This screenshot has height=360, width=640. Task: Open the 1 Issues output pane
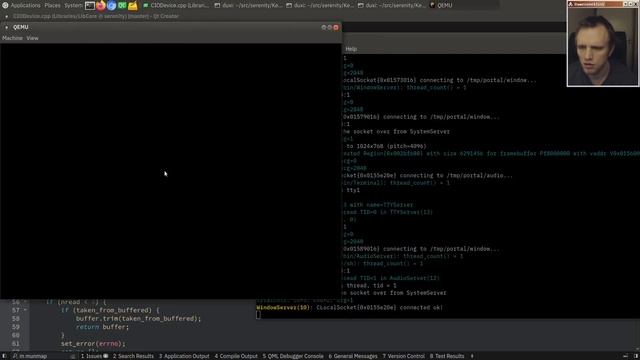94,356
